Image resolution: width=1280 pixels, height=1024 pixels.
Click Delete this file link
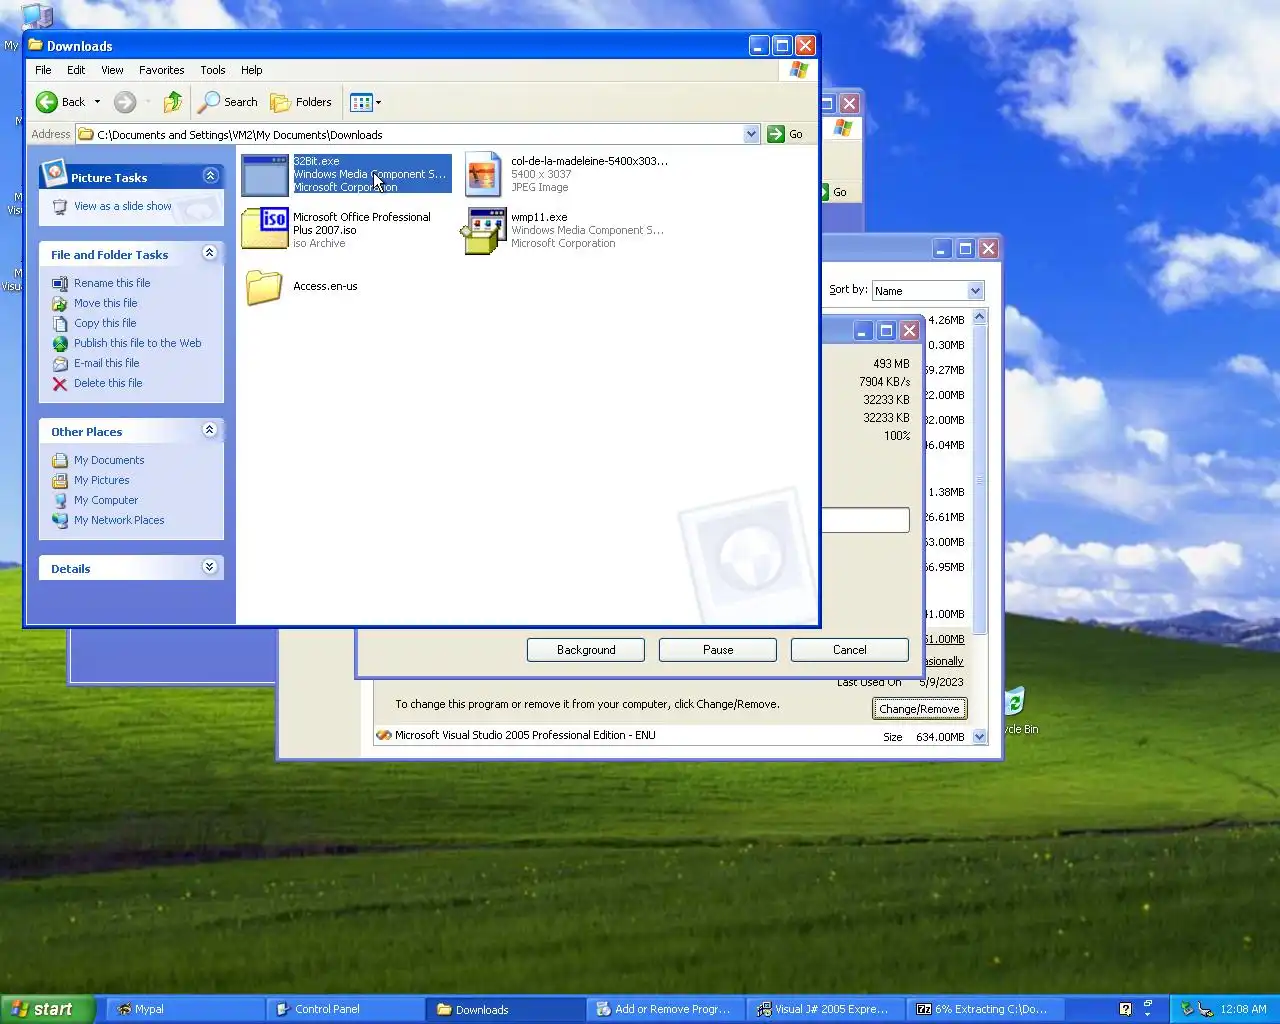[x=108, y=383]
